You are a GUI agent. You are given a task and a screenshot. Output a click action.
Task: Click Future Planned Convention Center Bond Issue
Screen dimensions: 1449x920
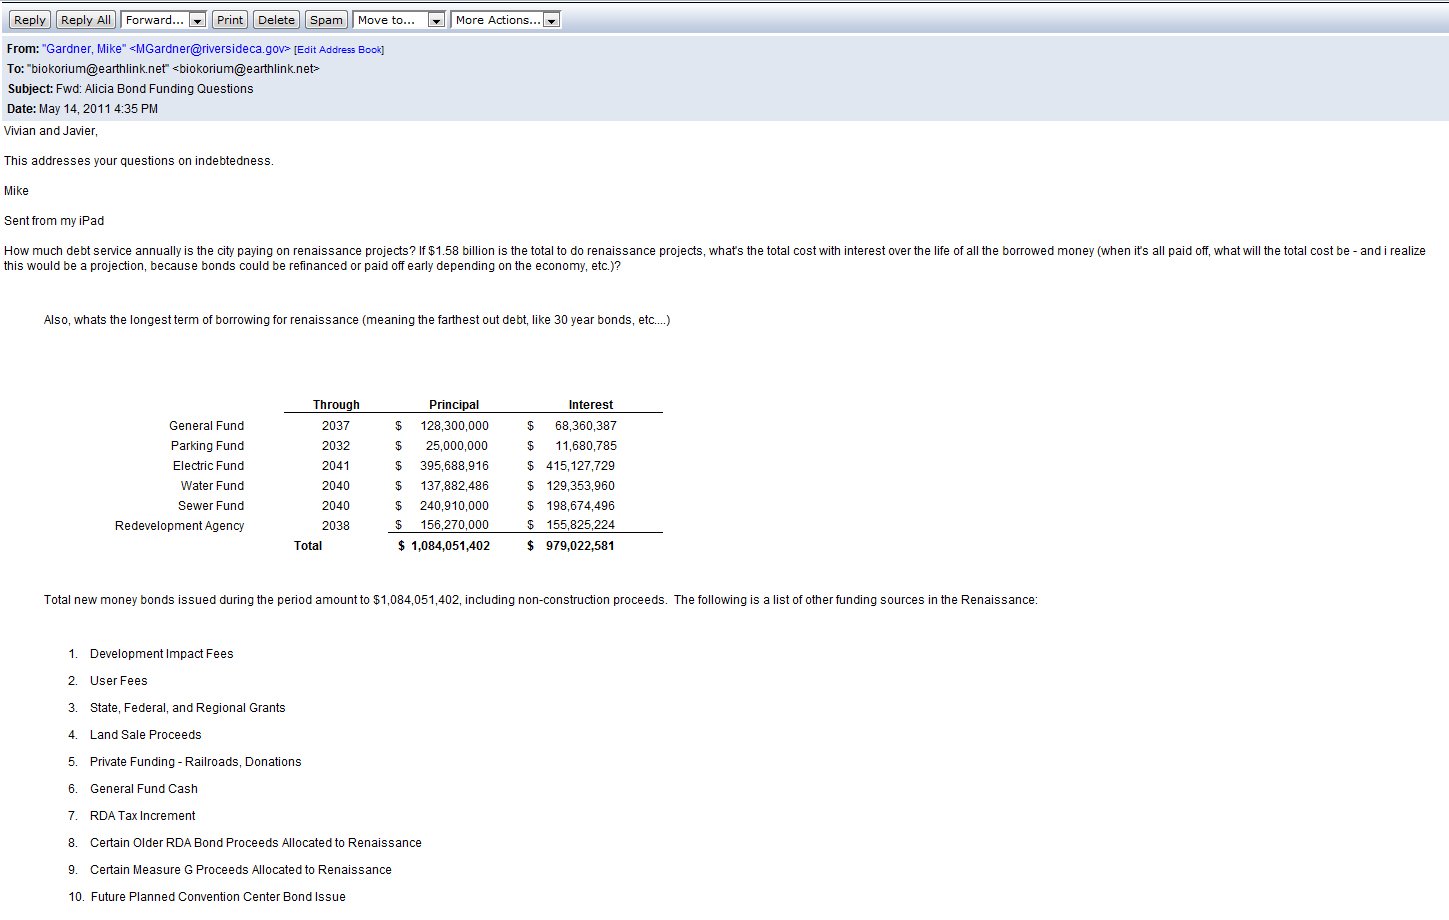(x=218, y=897)
